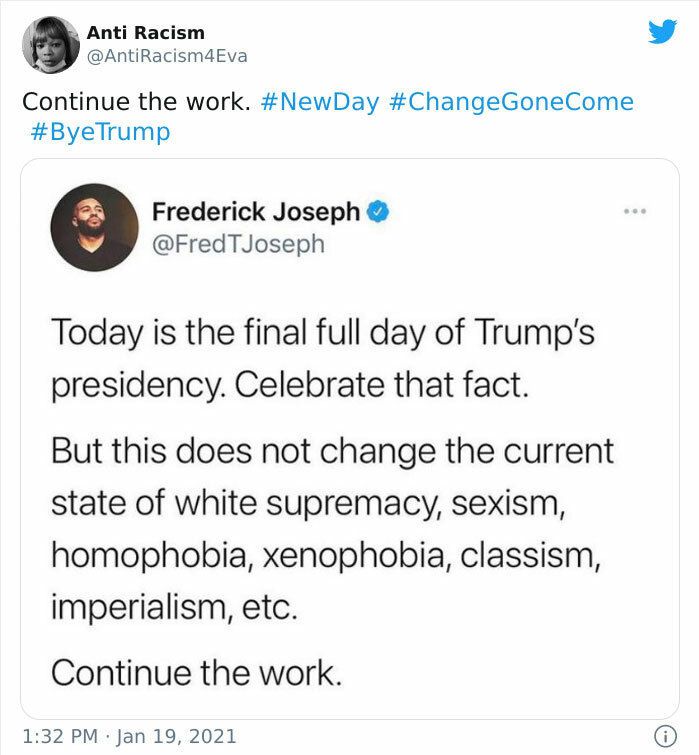Open the three-dot menu on quoted tweet
699x755 pixels.
(634, 211)
